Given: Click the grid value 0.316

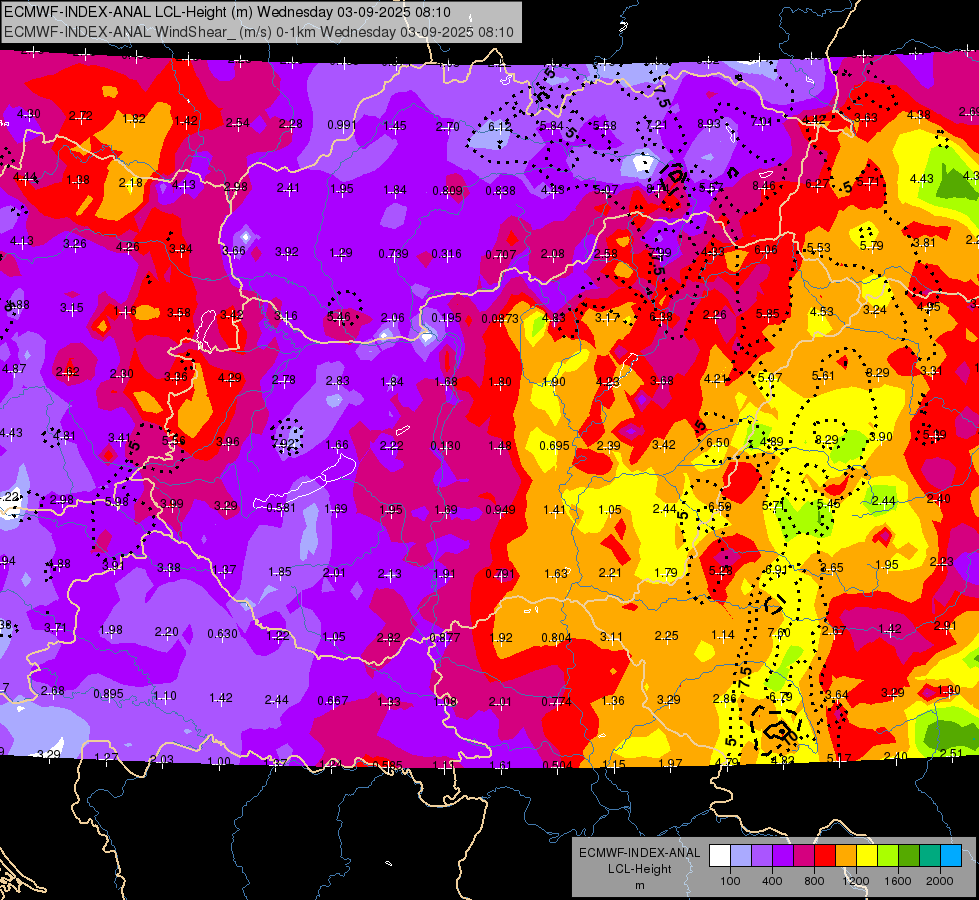Looking at the screenshot, I should tap(446, 254).
